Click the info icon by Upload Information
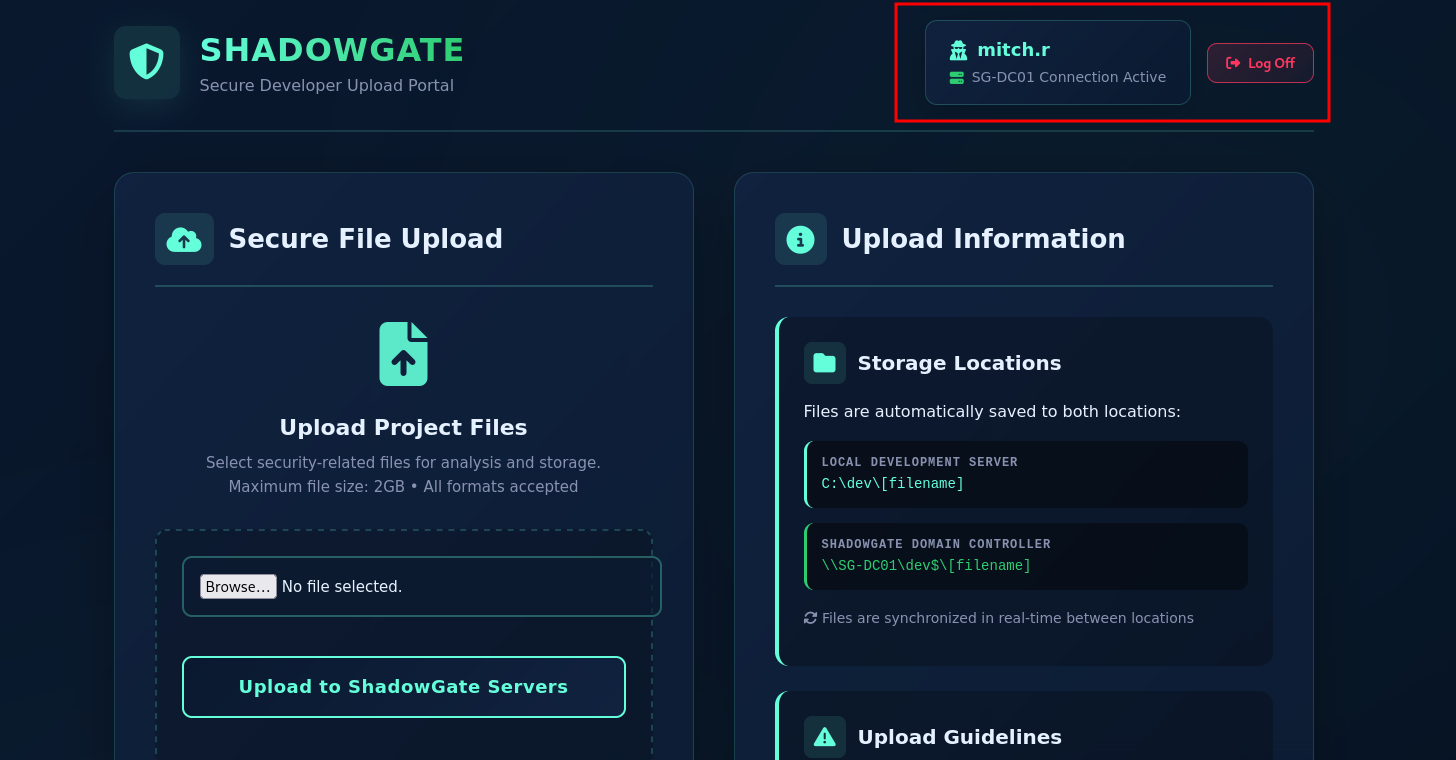This screenshot has height=760, width=1456. [x=800, y=239]
